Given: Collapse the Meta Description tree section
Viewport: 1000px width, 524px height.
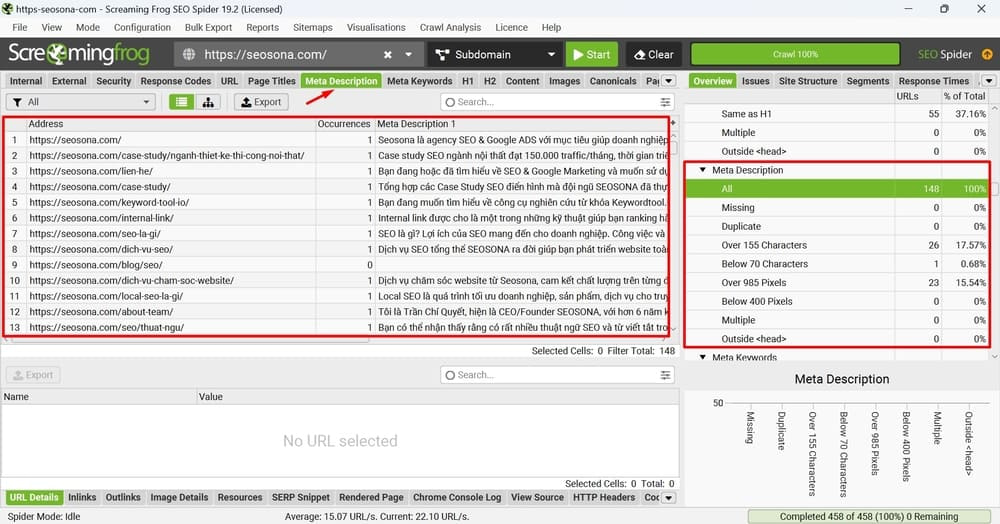Looking at the screenshot, I should pos(703,170).
